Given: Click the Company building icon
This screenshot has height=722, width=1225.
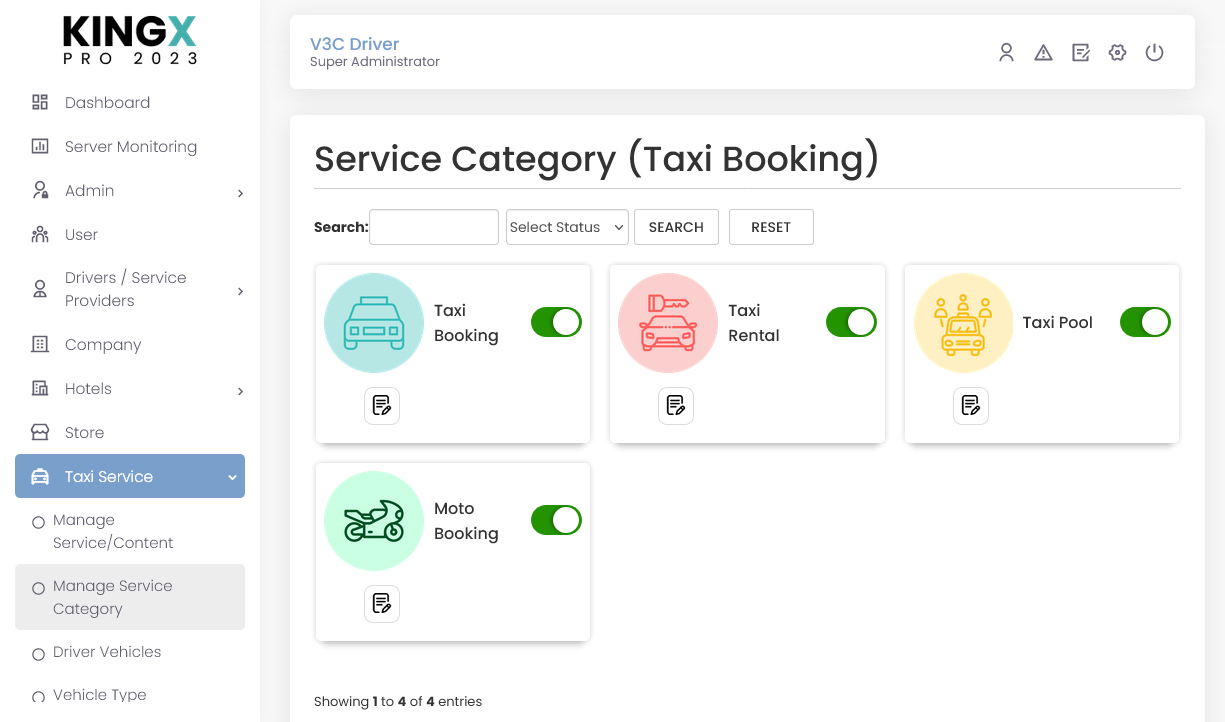Looking at the screenshot, I should coord(40,344).
